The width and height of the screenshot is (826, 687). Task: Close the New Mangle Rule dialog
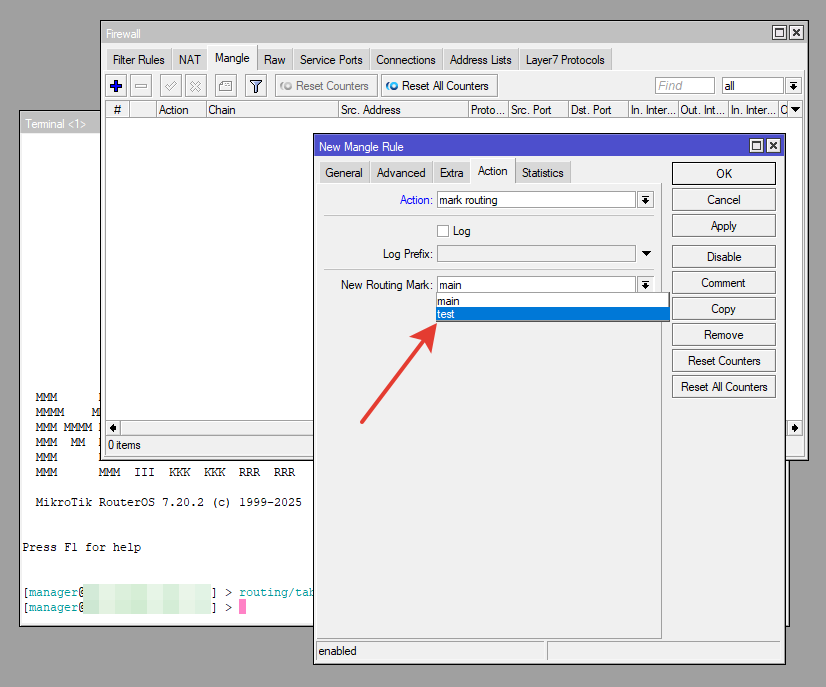pos(773,146)
